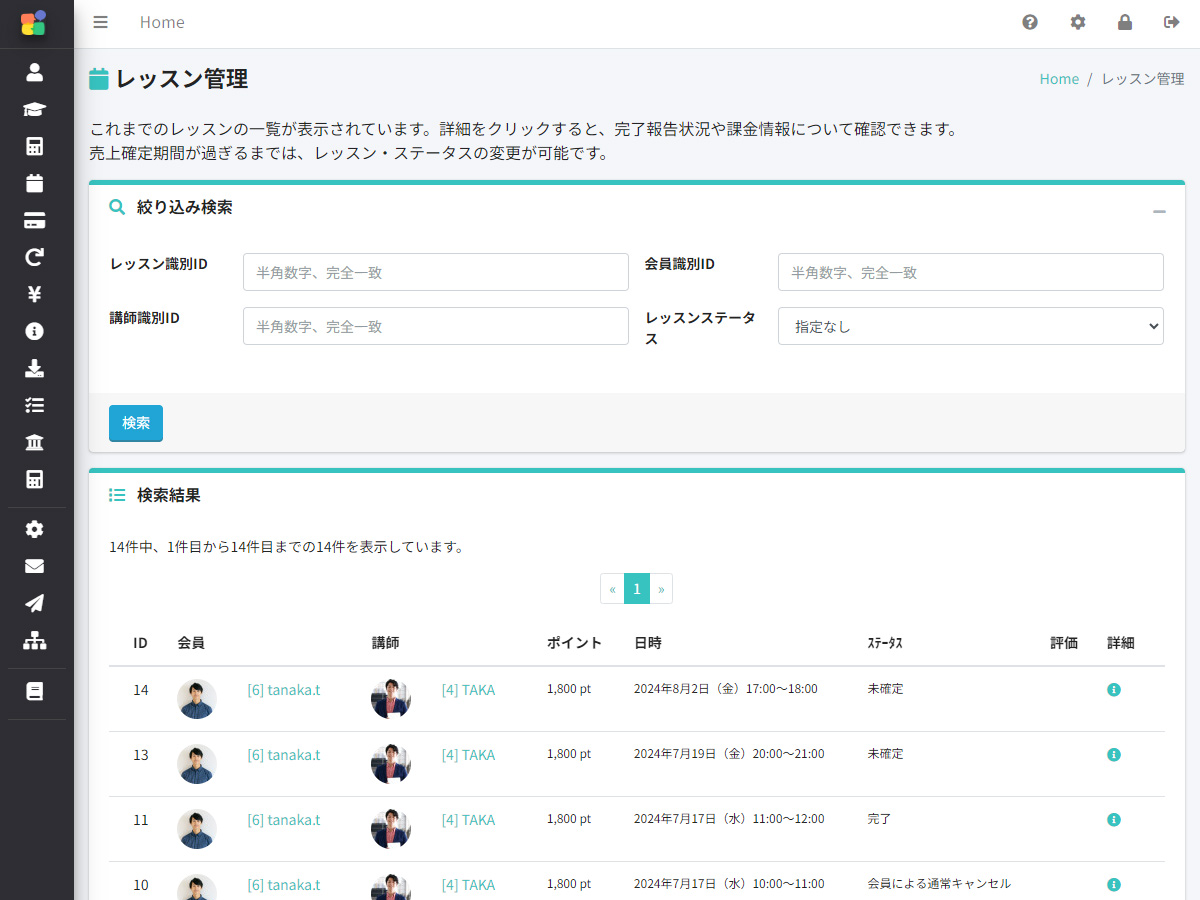The height and width of the screenshot is (900, 1200).
Task: Click the sitemap icon in the sidebar
Action: 35,640
